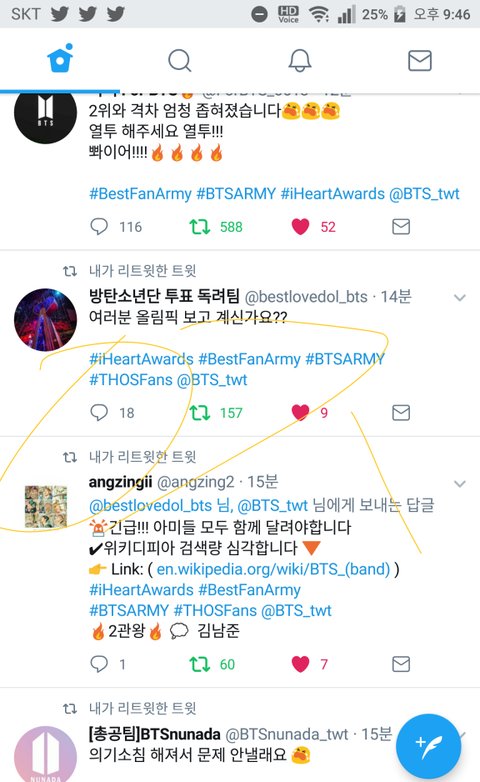This screenshot has width=480, height=782.
Task: Open the Home timeline tab
Action: pyautogui.click(x=60, y=59)
